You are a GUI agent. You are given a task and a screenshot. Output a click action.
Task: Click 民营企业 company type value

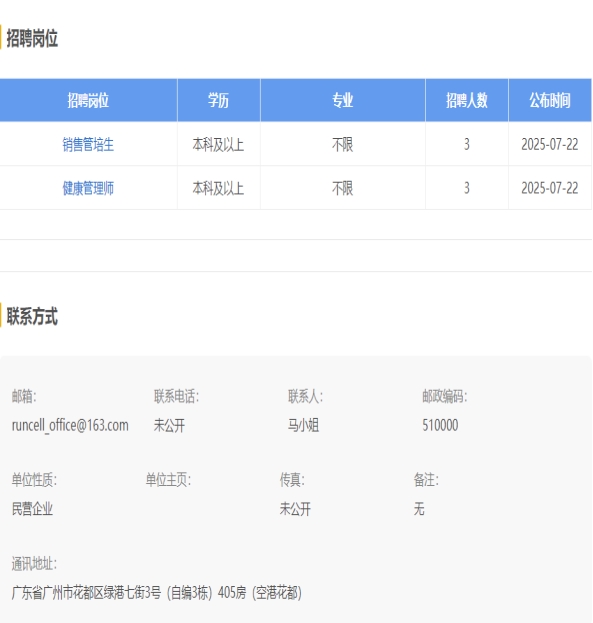click(x=32, y=509)
